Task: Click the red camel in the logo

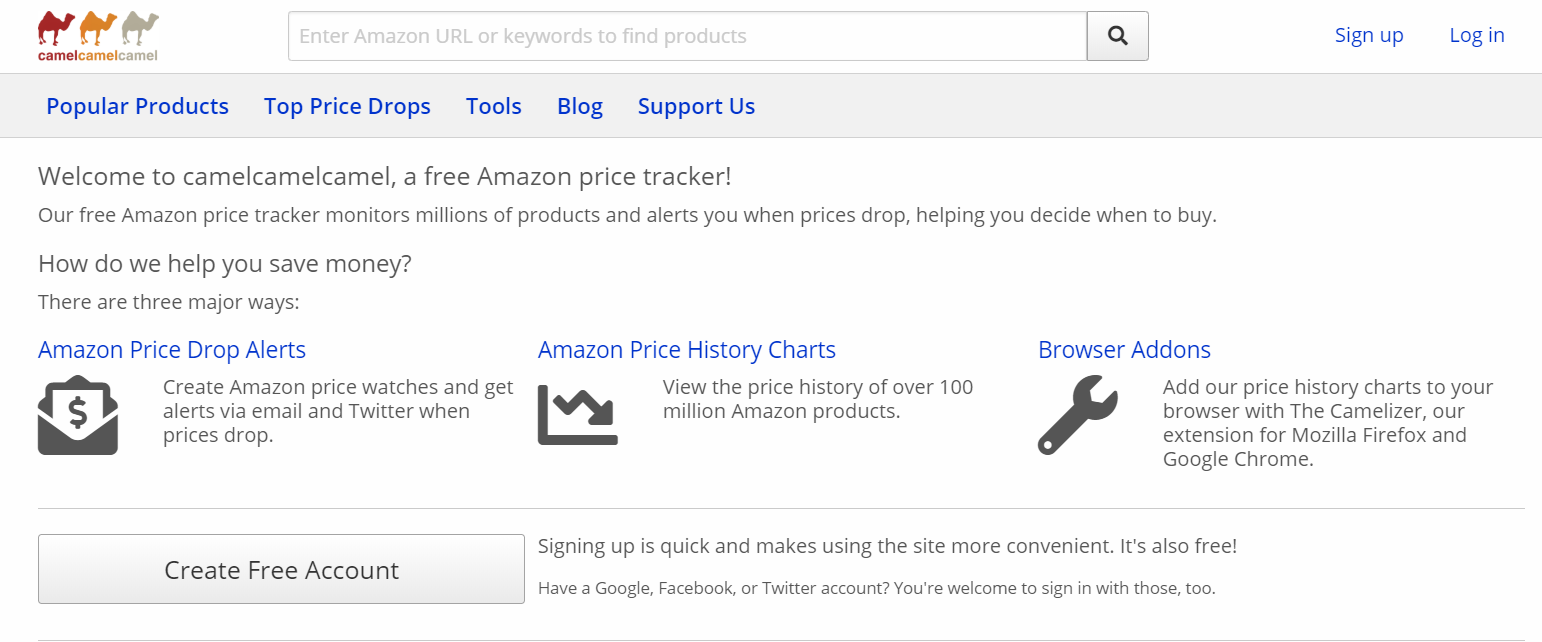Action: pyautogui.click(x=55, y=28)
